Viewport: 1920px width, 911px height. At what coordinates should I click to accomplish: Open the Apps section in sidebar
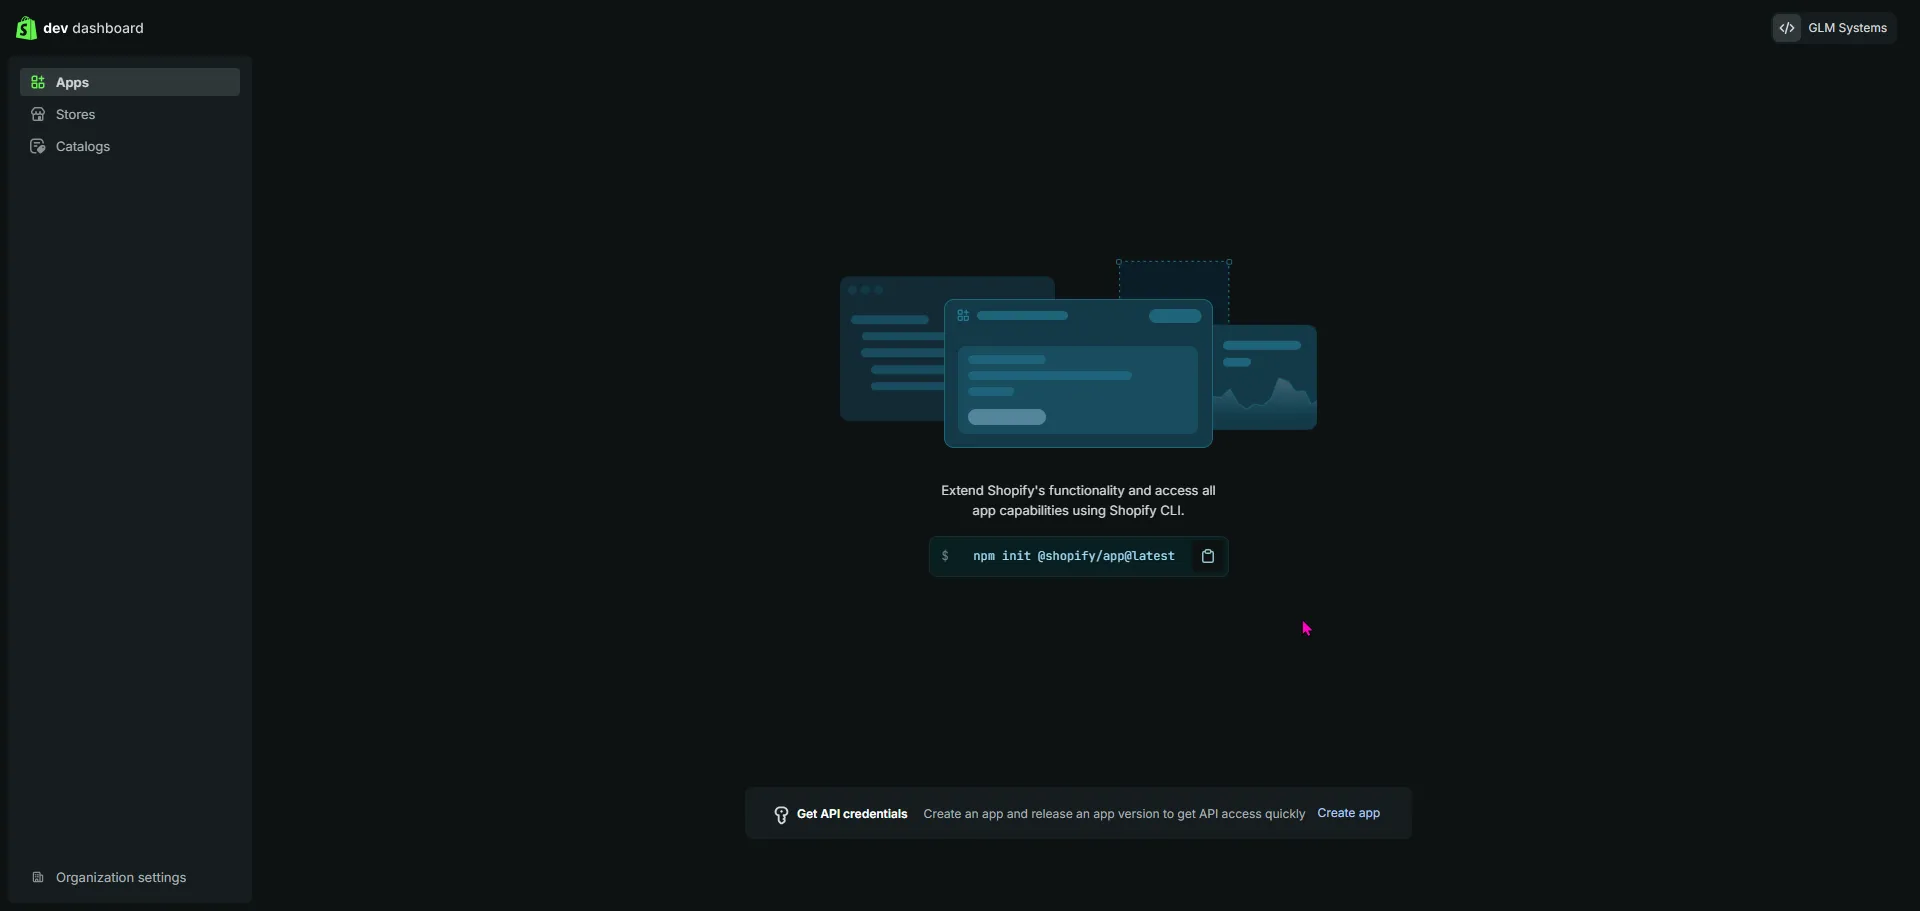tap(130, 82)
